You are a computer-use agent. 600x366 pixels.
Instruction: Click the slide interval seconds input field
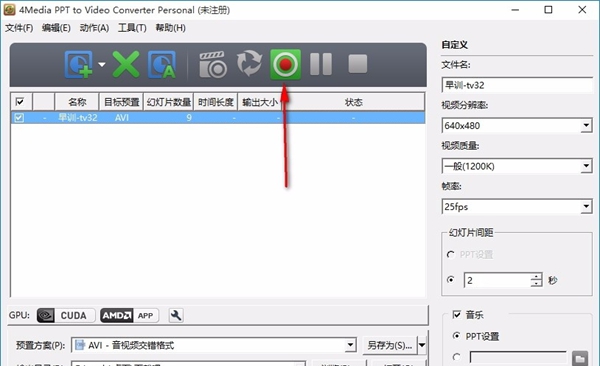497,280
